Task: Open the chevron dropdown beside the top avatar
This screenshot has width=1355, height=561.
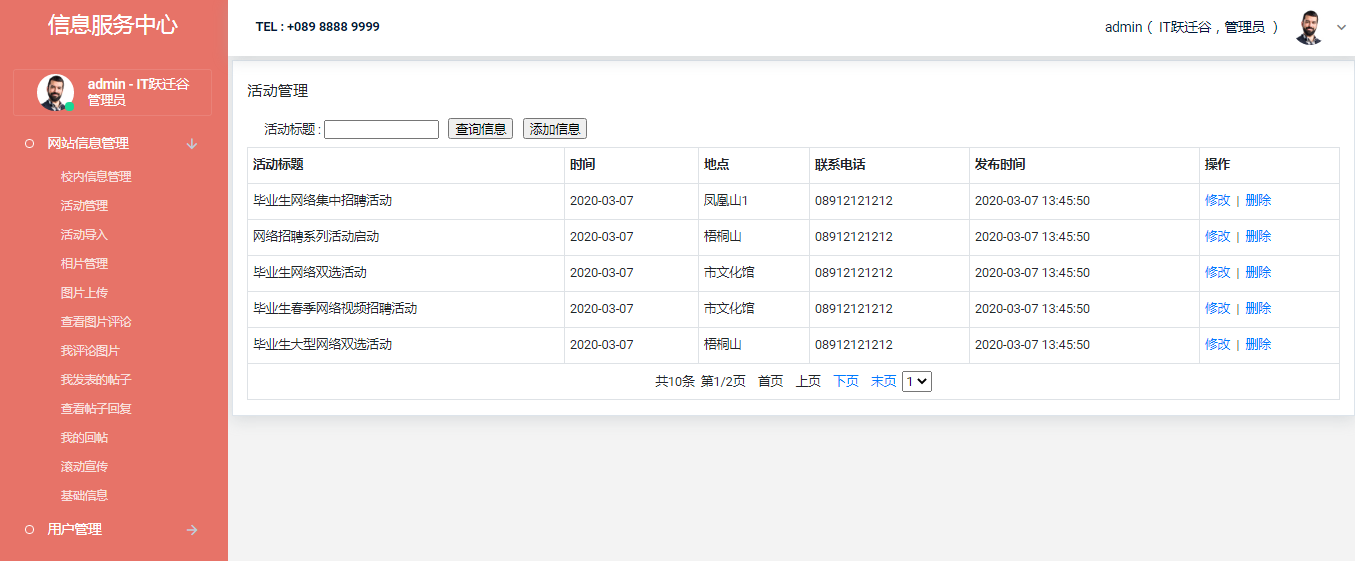Action: click(x=1342, y=28)
